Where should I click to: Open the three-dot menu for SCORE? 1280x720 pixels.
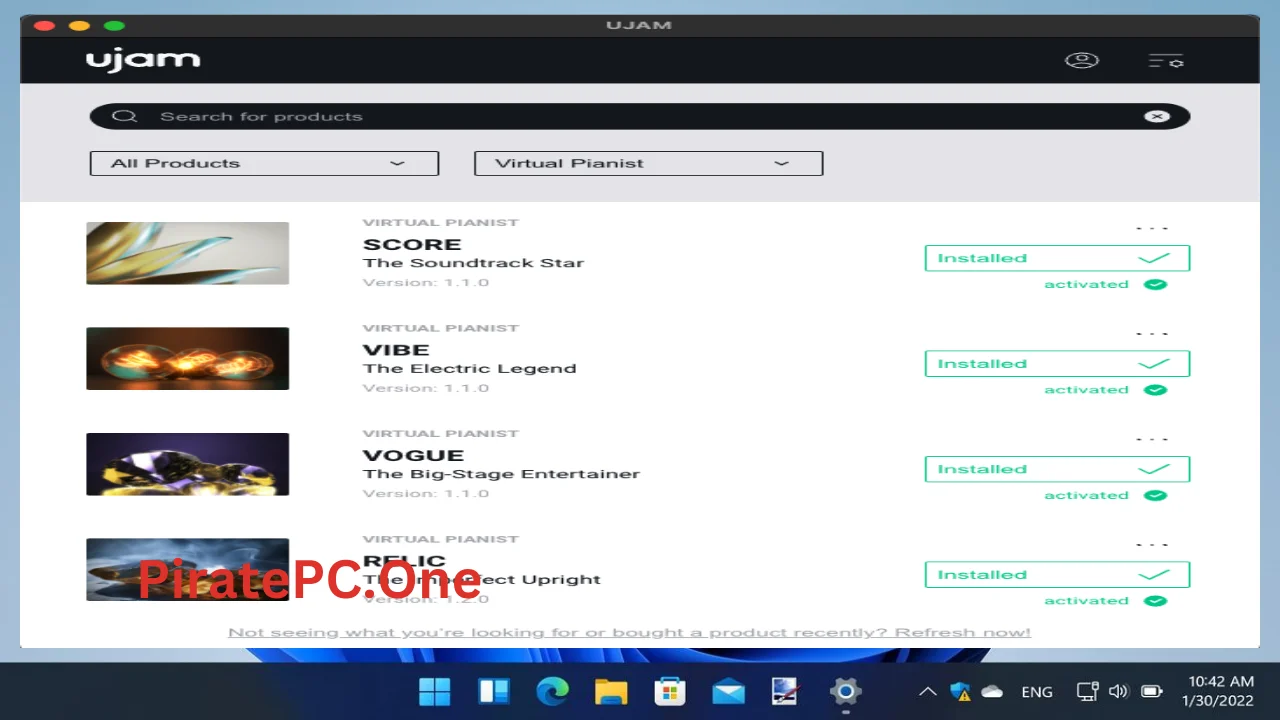pyautogui.click(x=1152, y=228)
